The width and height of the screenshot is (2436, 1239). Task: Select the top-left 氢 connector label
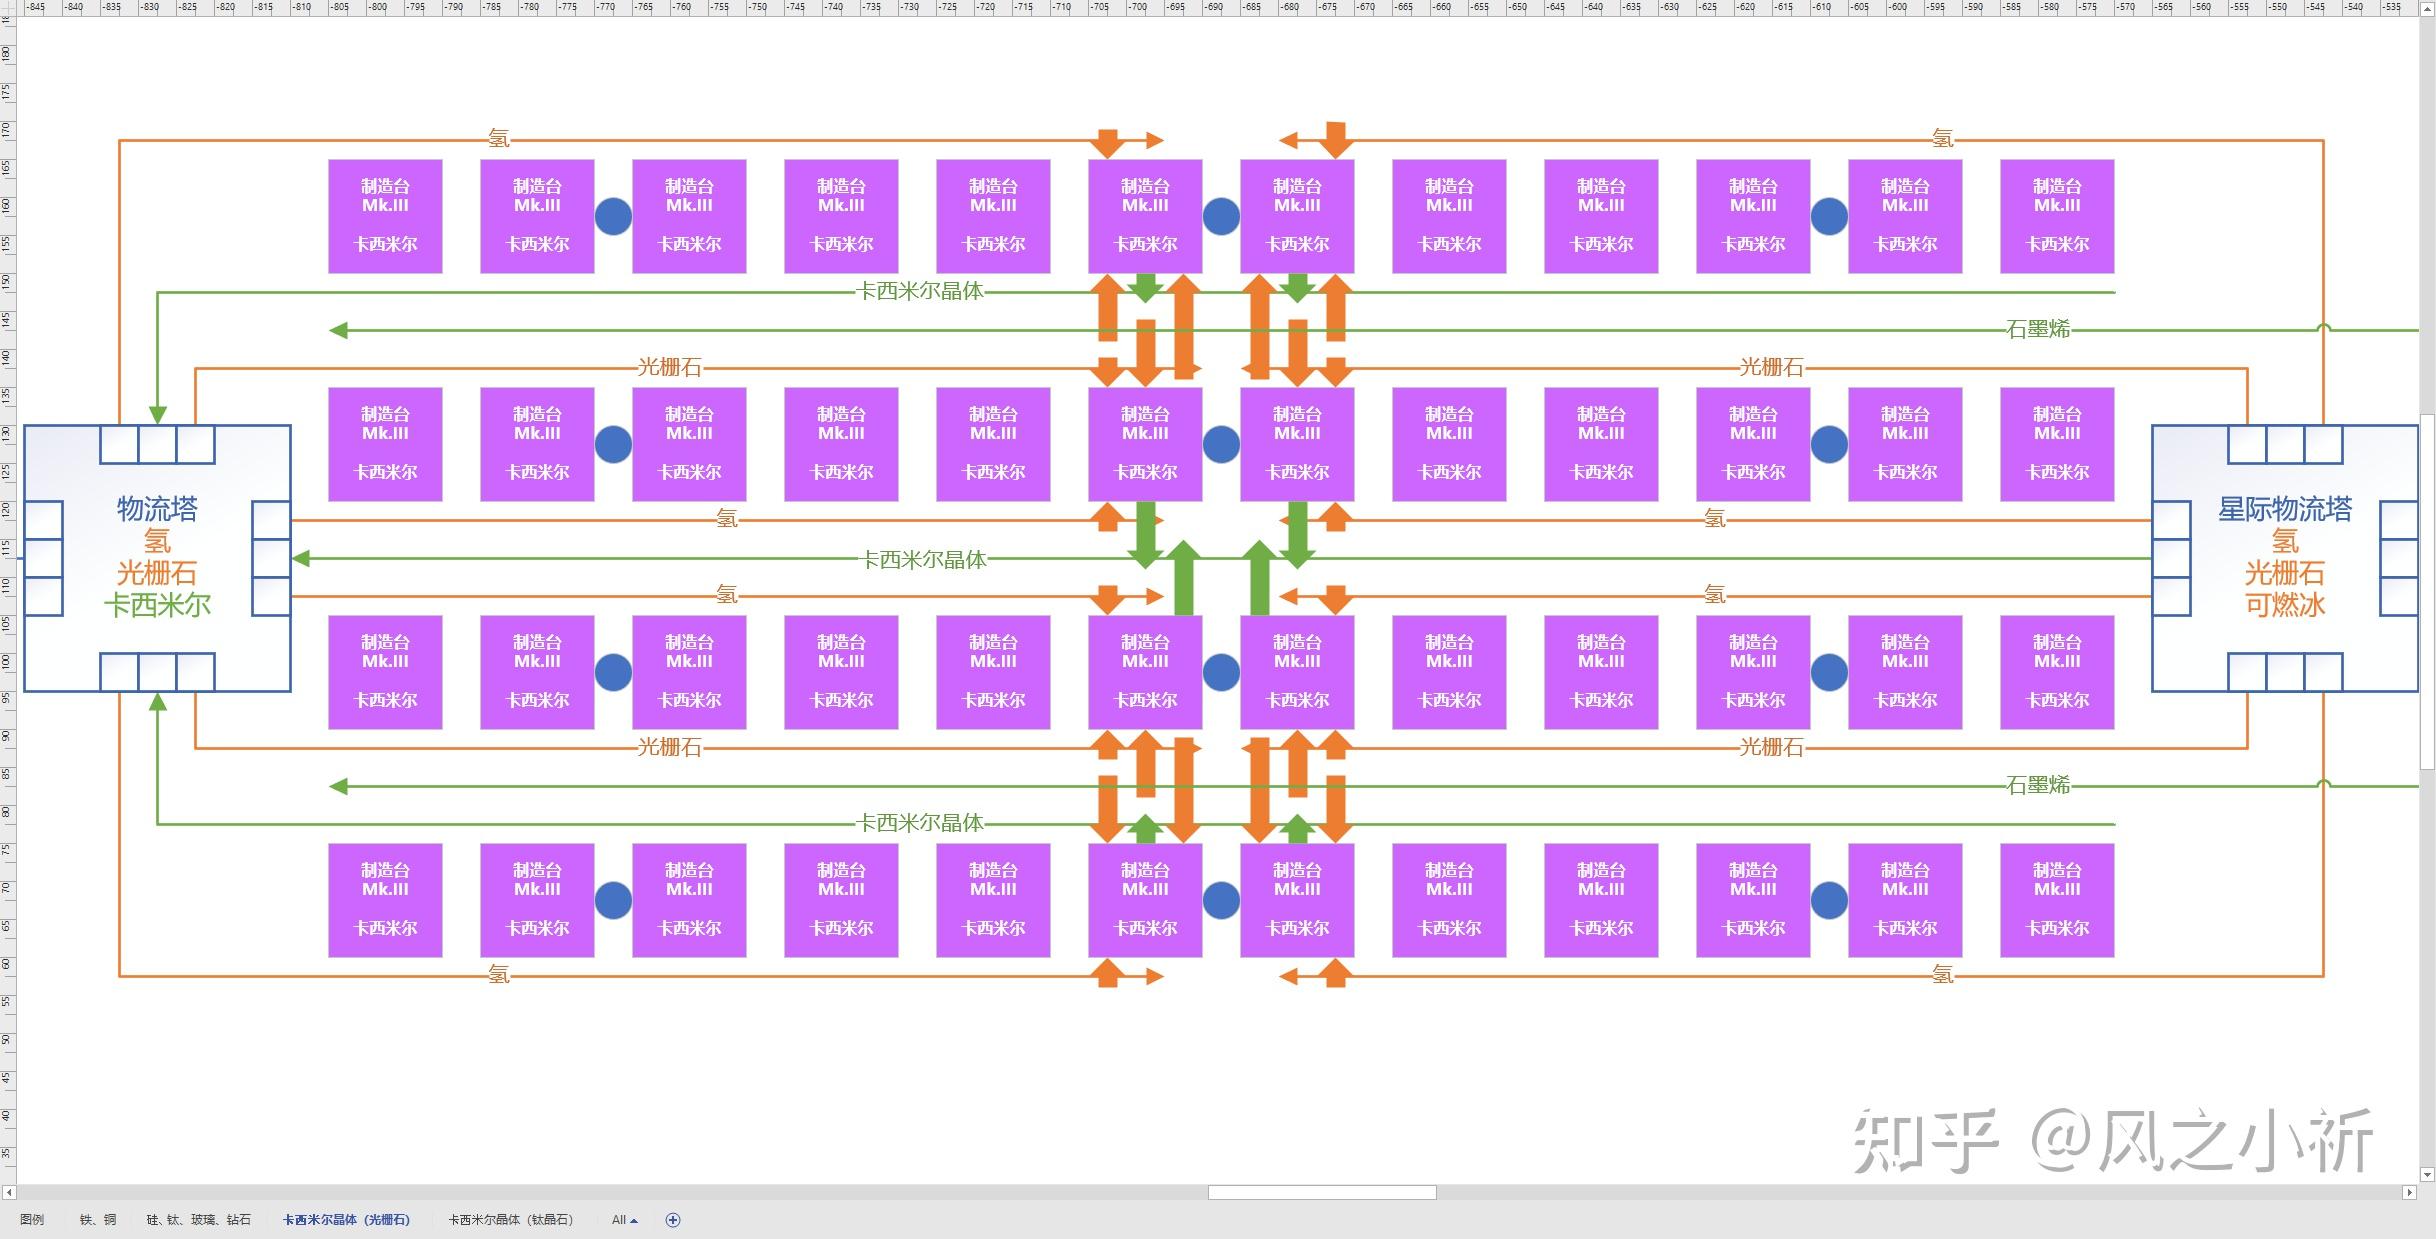point(499,139)
